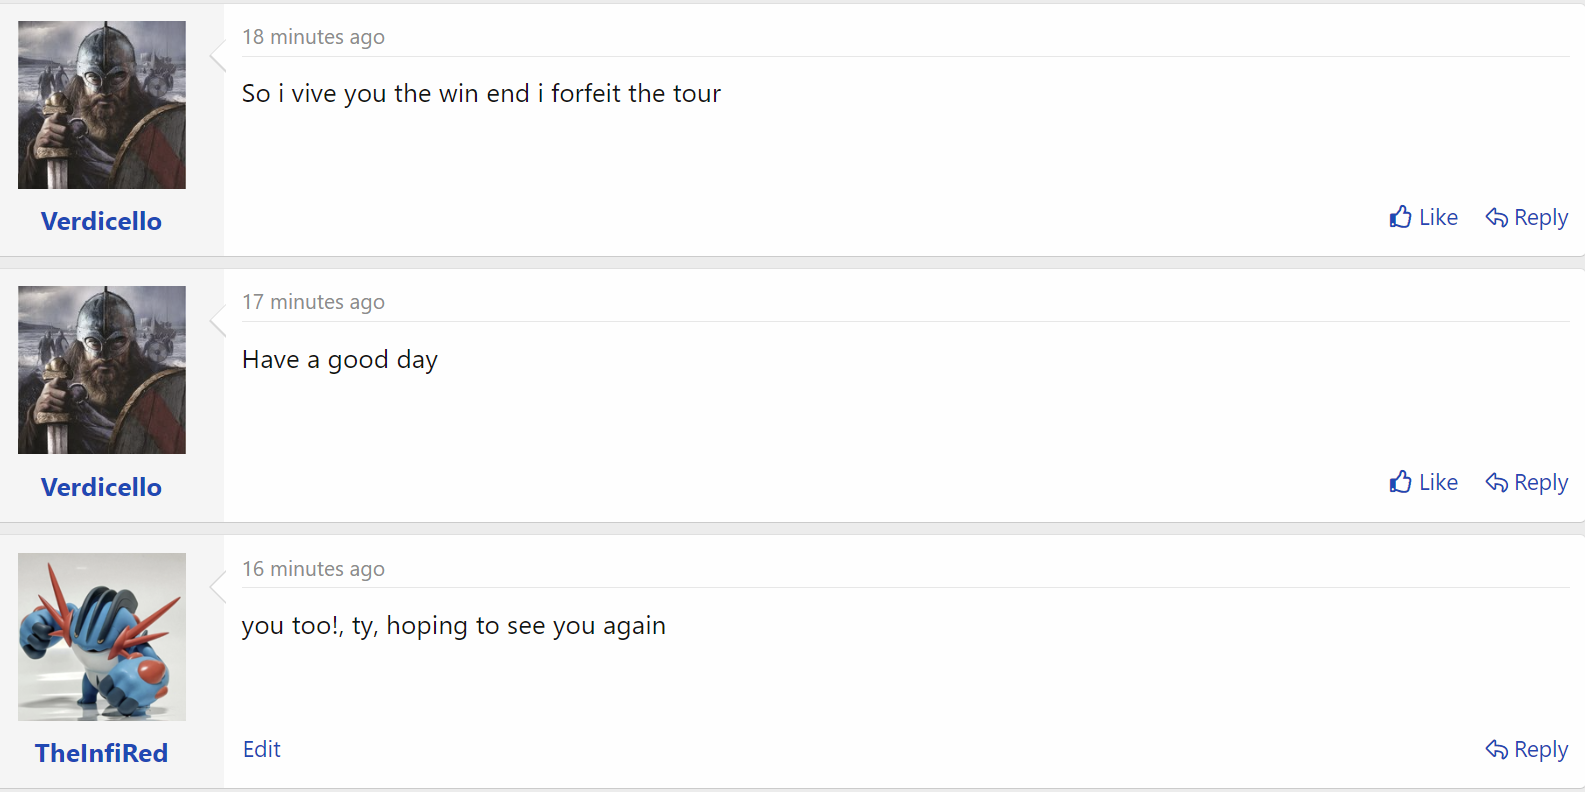Click the thumbs-up icon on the forfeit message
1585x792 pixels.
[1400, 217]
